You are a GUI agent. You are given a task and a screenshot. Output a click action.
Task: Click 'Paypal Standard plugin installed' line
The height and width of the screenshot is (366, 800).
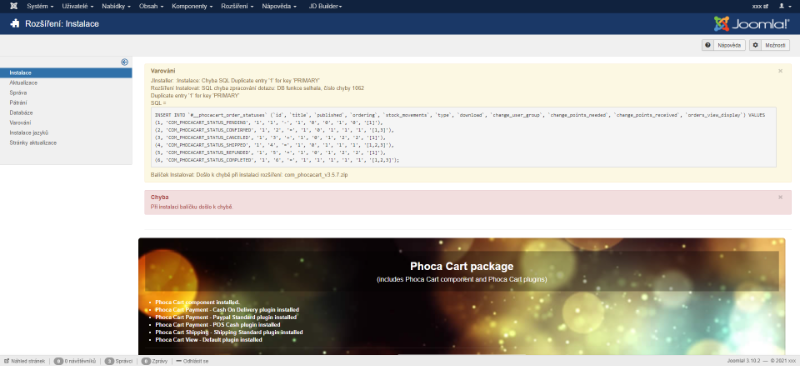coord(226,317)
